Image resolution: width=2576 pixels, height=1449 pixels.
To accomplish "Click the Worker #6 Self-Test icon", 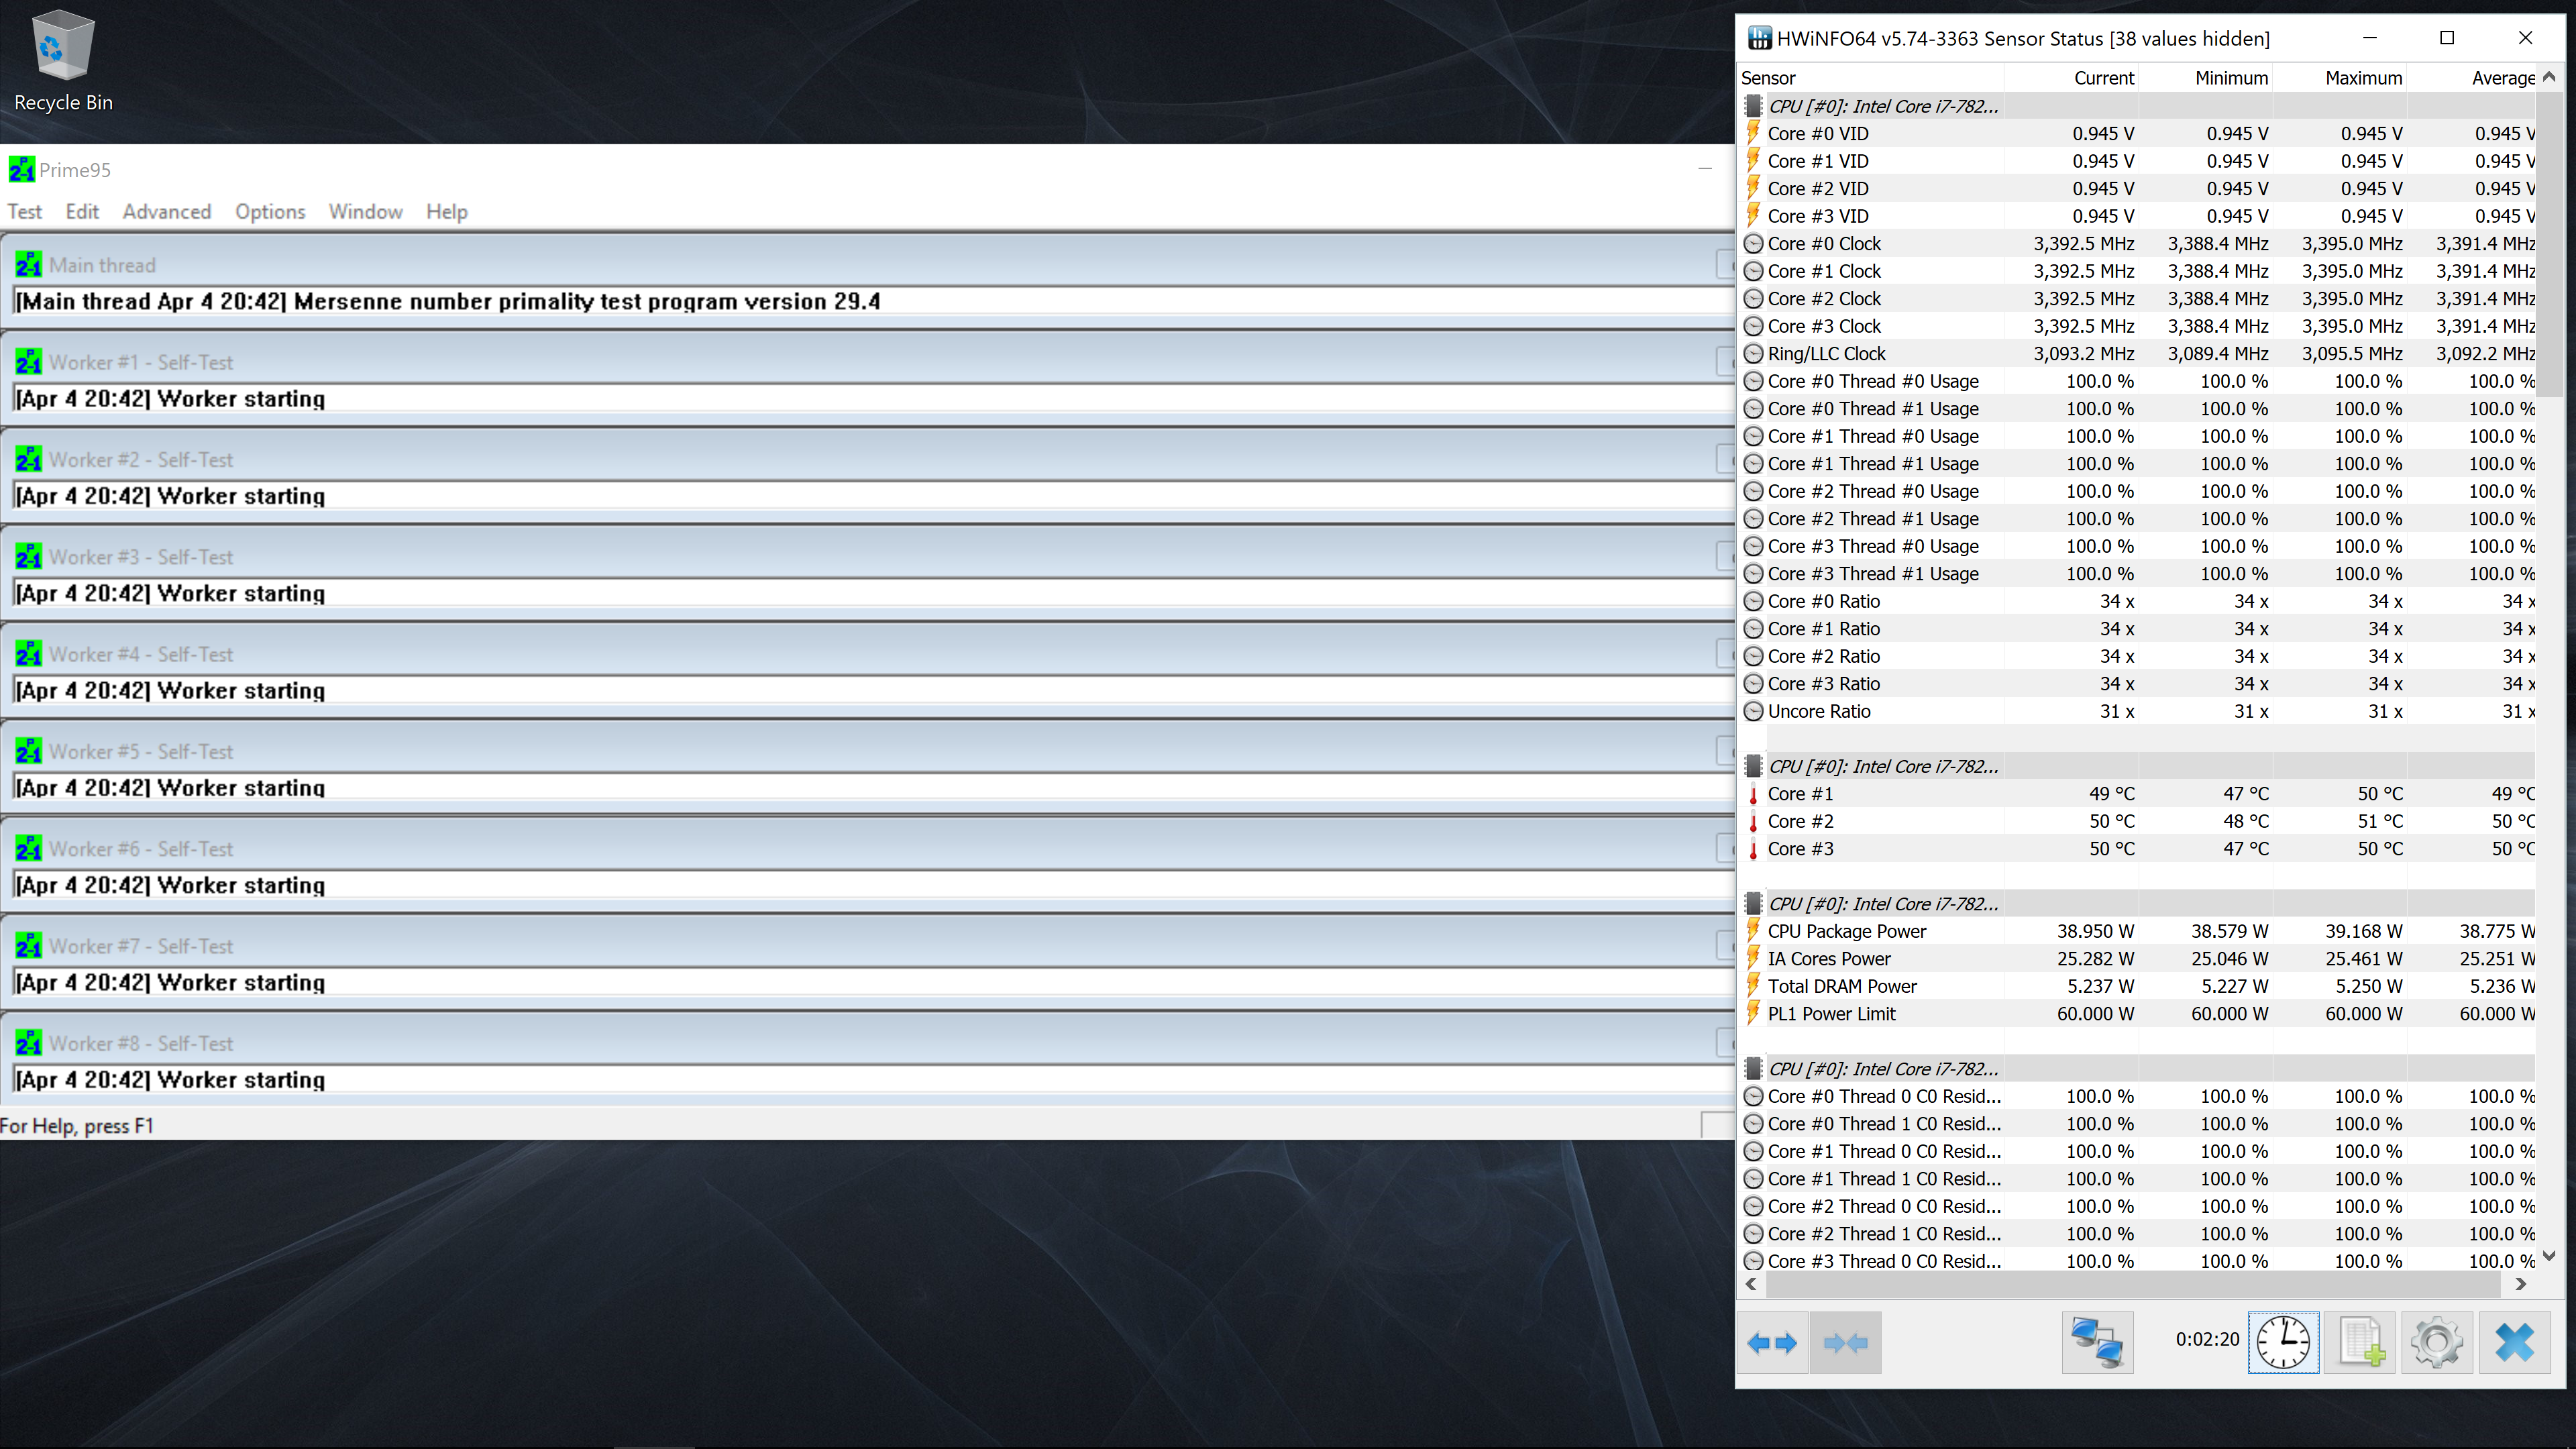I will [x=29, y=848].
